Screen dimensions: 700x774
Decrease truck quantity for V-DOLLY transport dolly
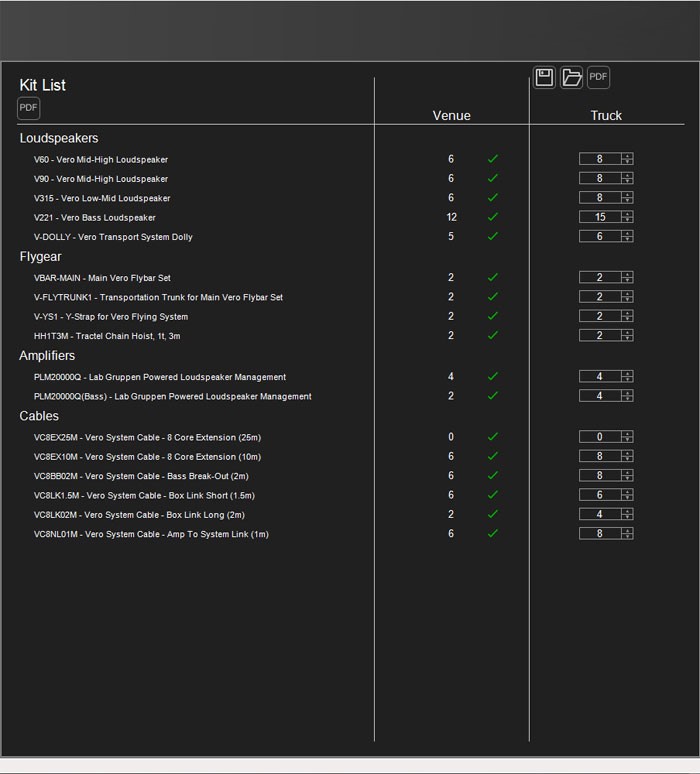point(627,240)
